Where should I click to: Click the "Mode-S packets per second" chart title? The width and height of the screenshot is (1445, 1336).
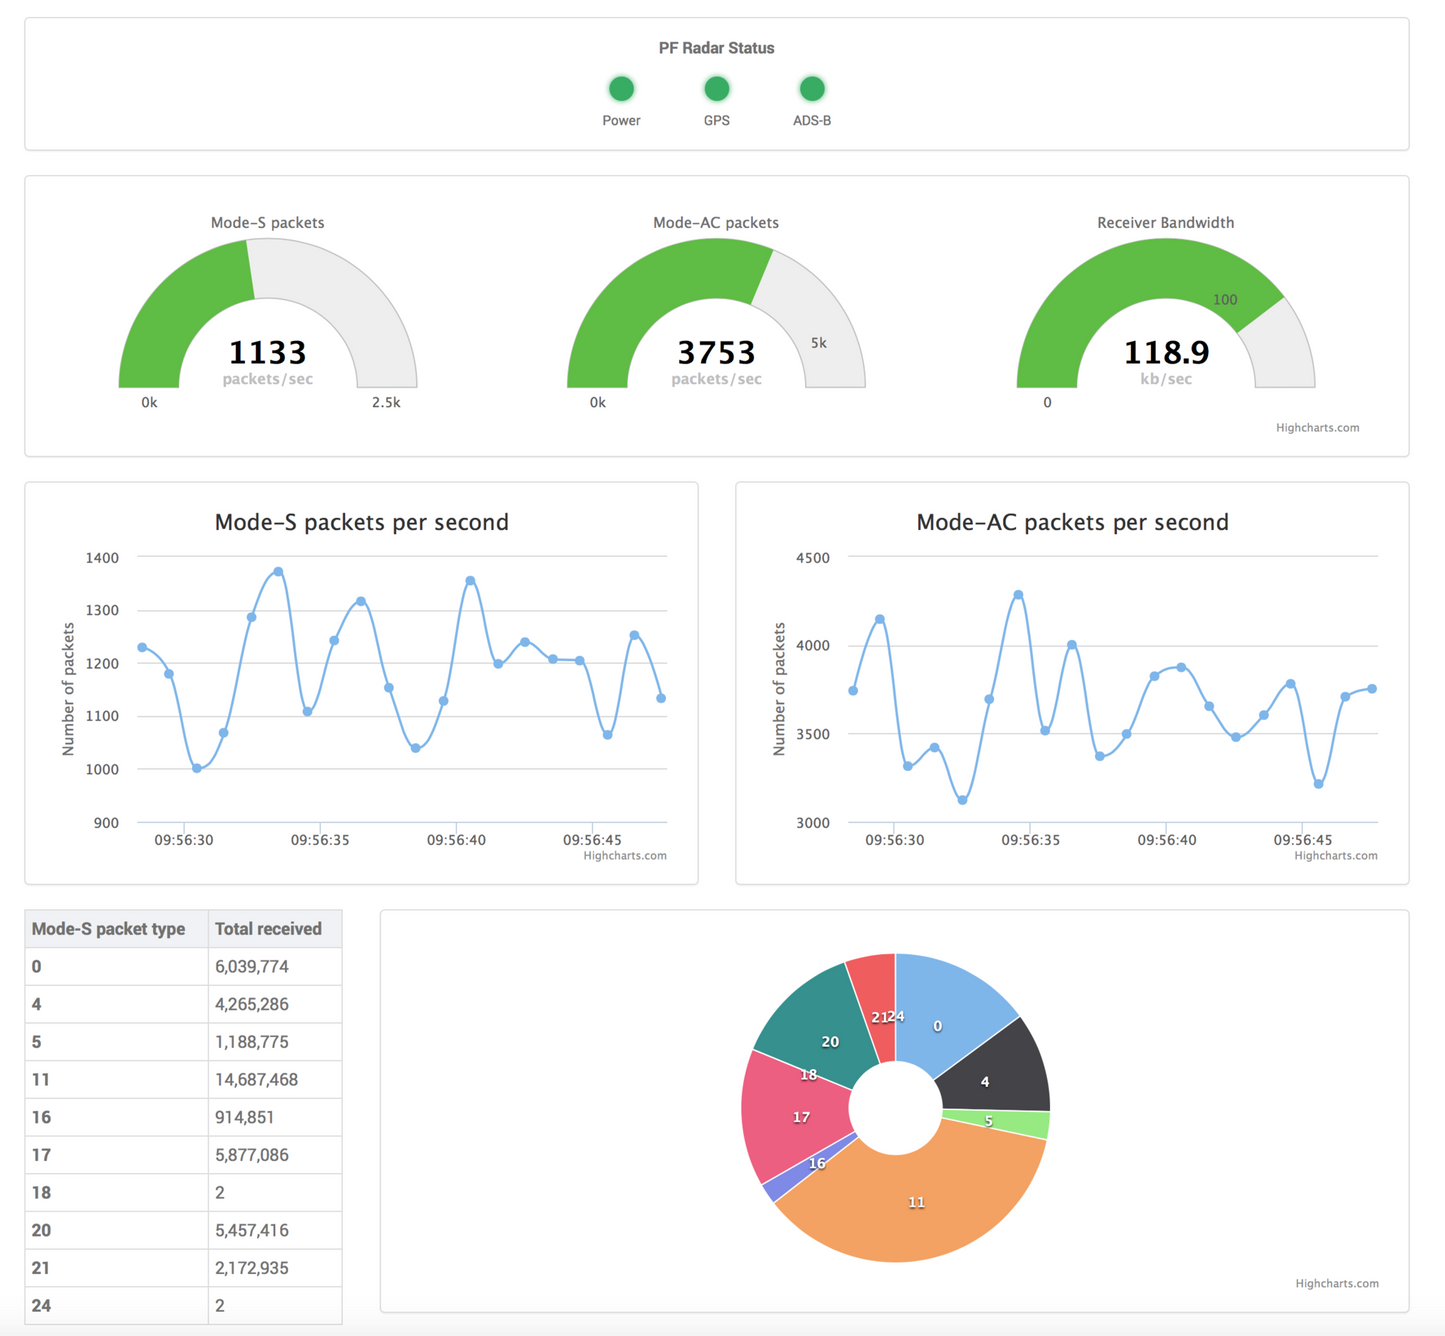(x=361, y=522)
